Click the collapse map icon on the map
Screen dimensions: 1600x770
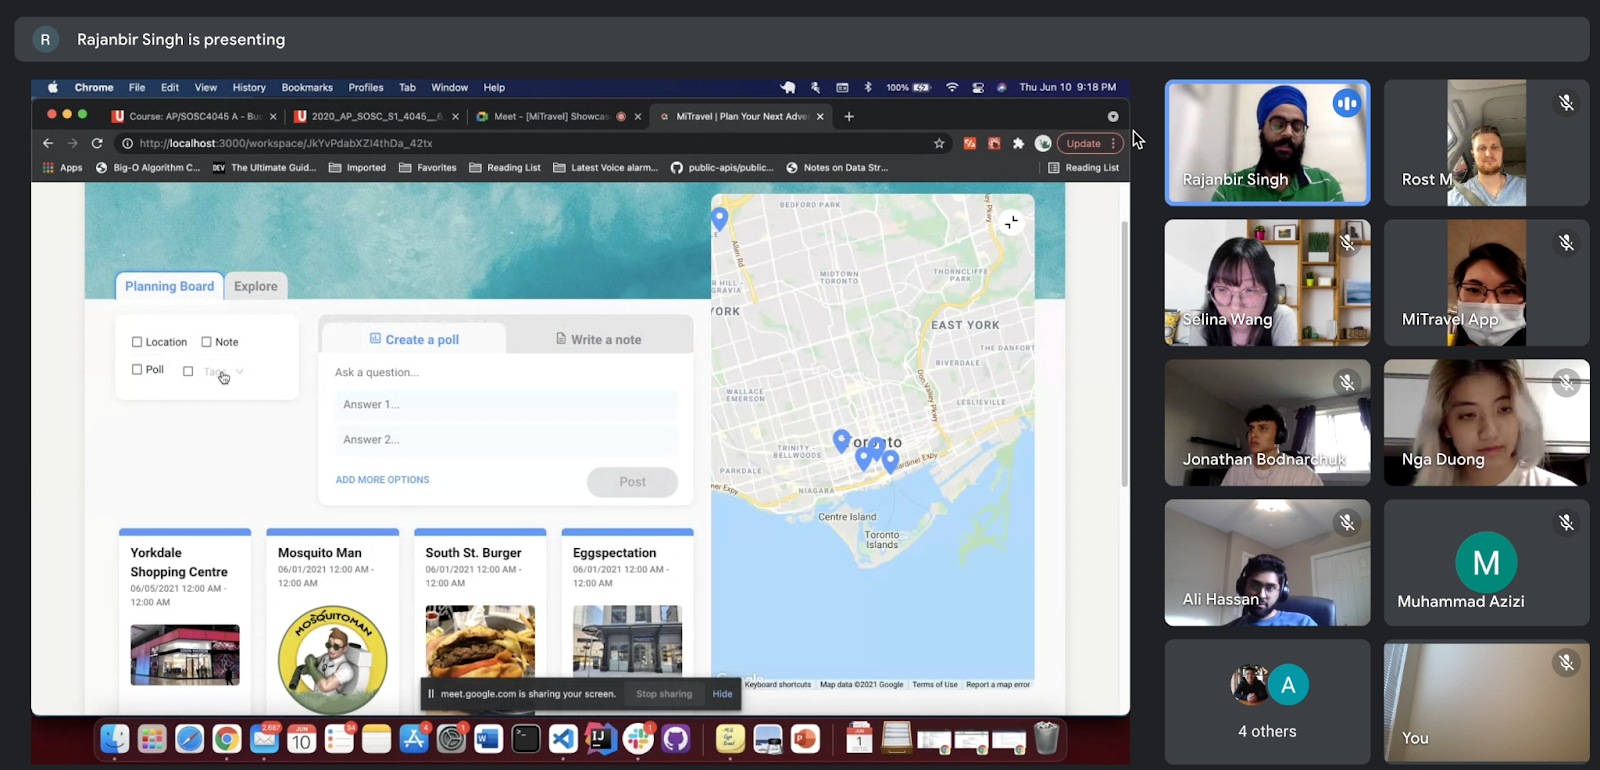[1011, 222]
